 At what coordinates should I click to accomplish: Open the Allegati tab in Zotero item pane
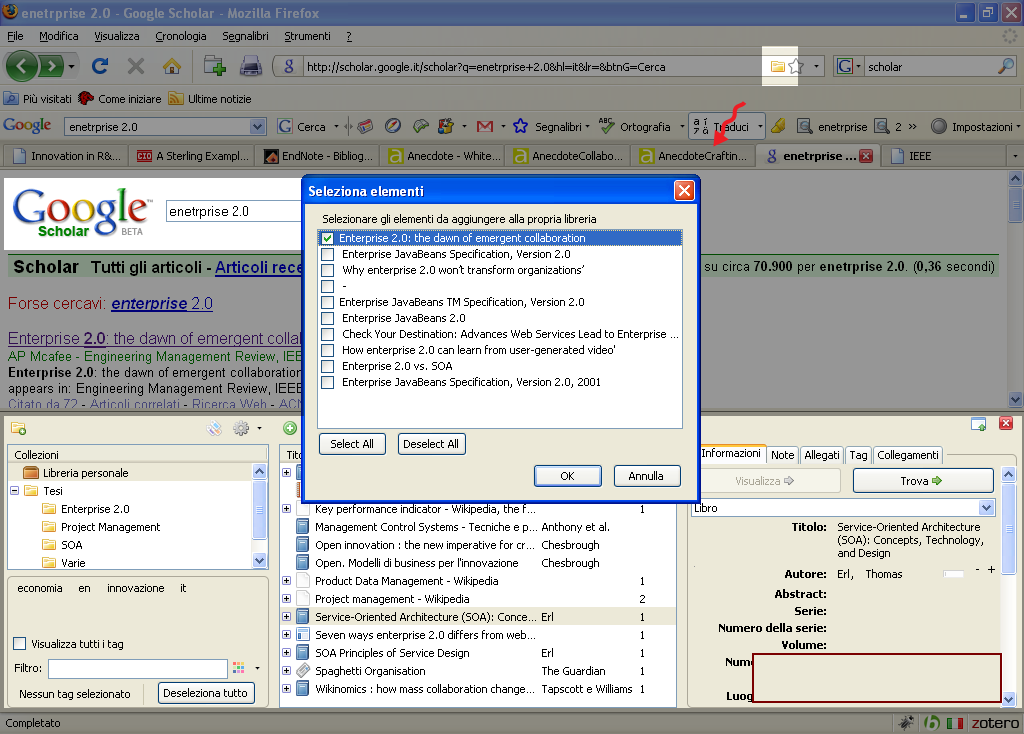[x=822, y=455]
